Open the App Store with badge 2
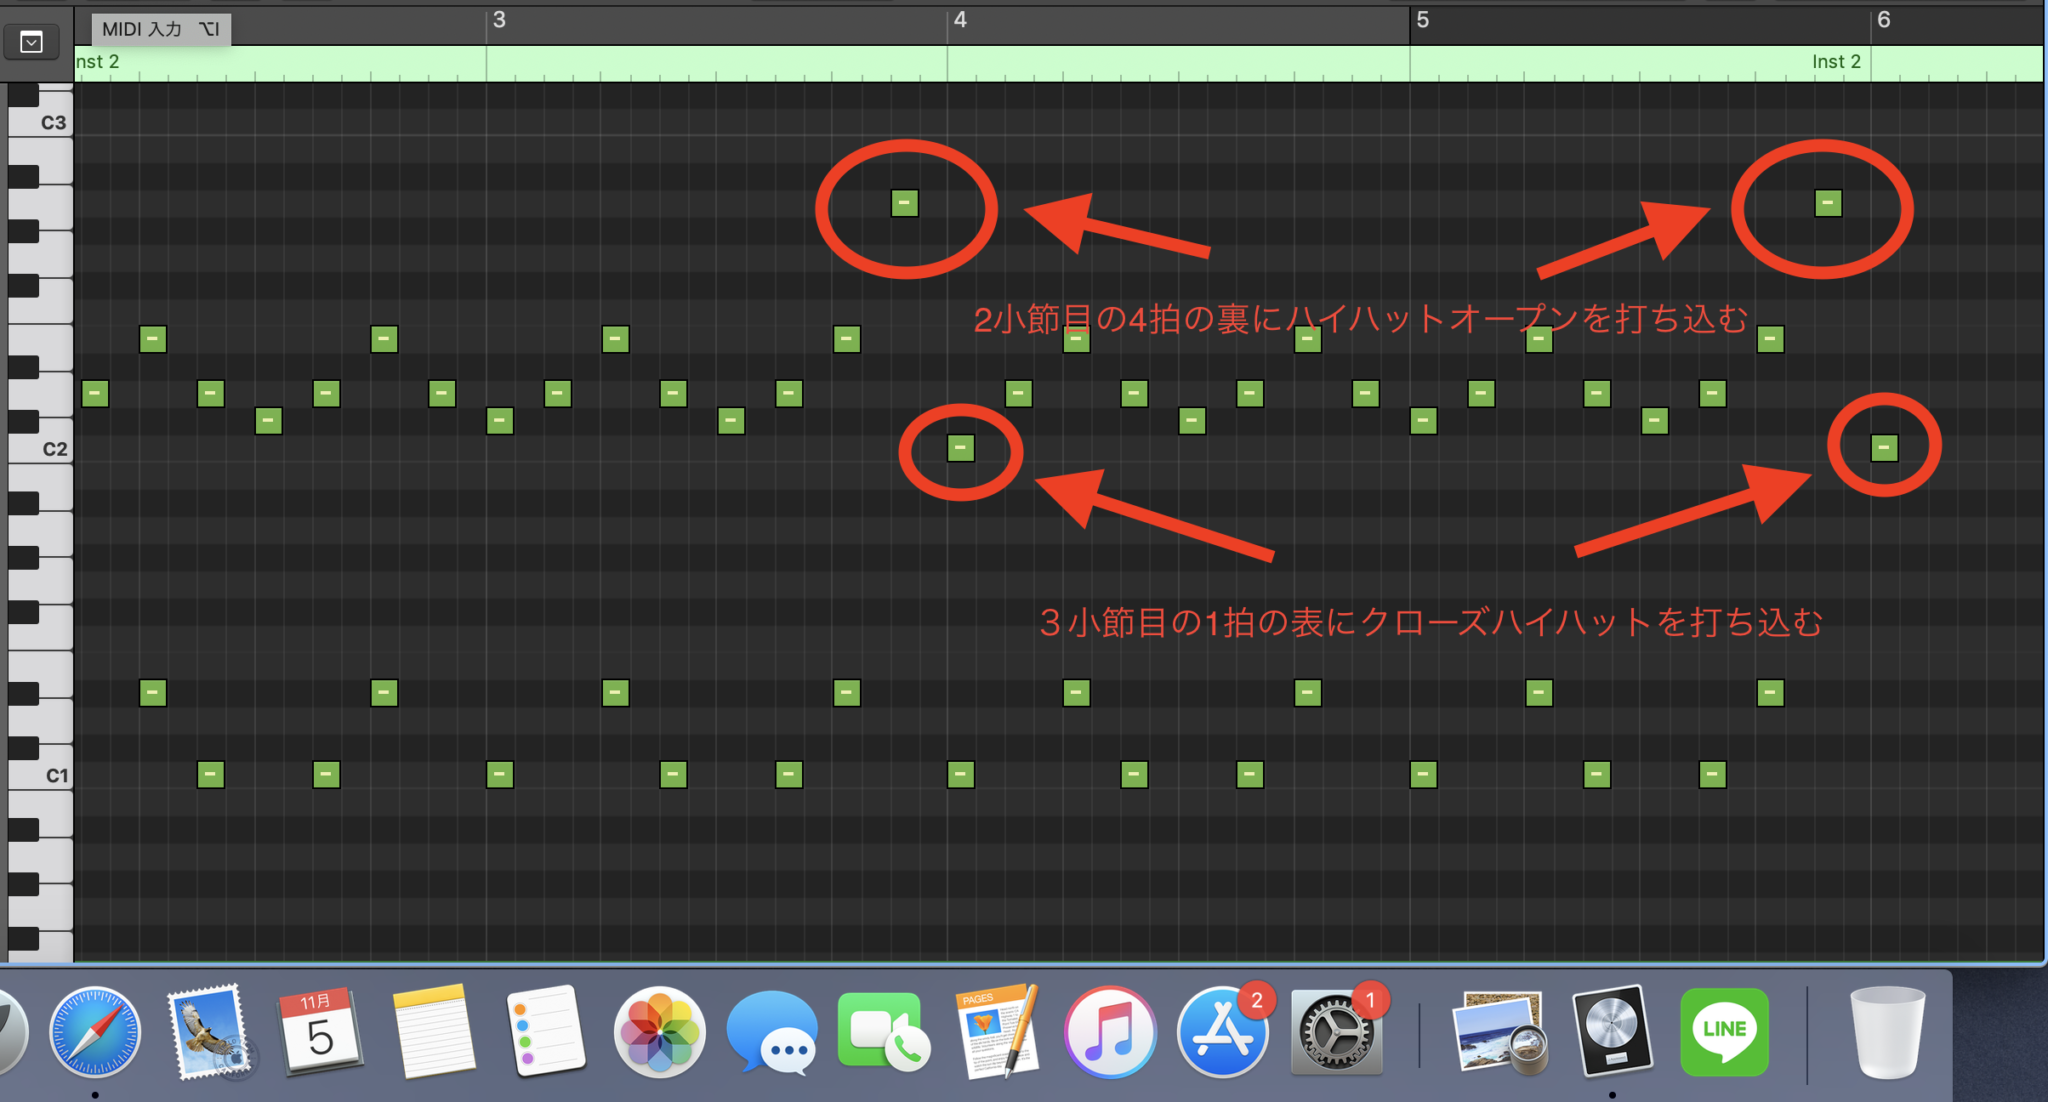 pos(1222,1032)
